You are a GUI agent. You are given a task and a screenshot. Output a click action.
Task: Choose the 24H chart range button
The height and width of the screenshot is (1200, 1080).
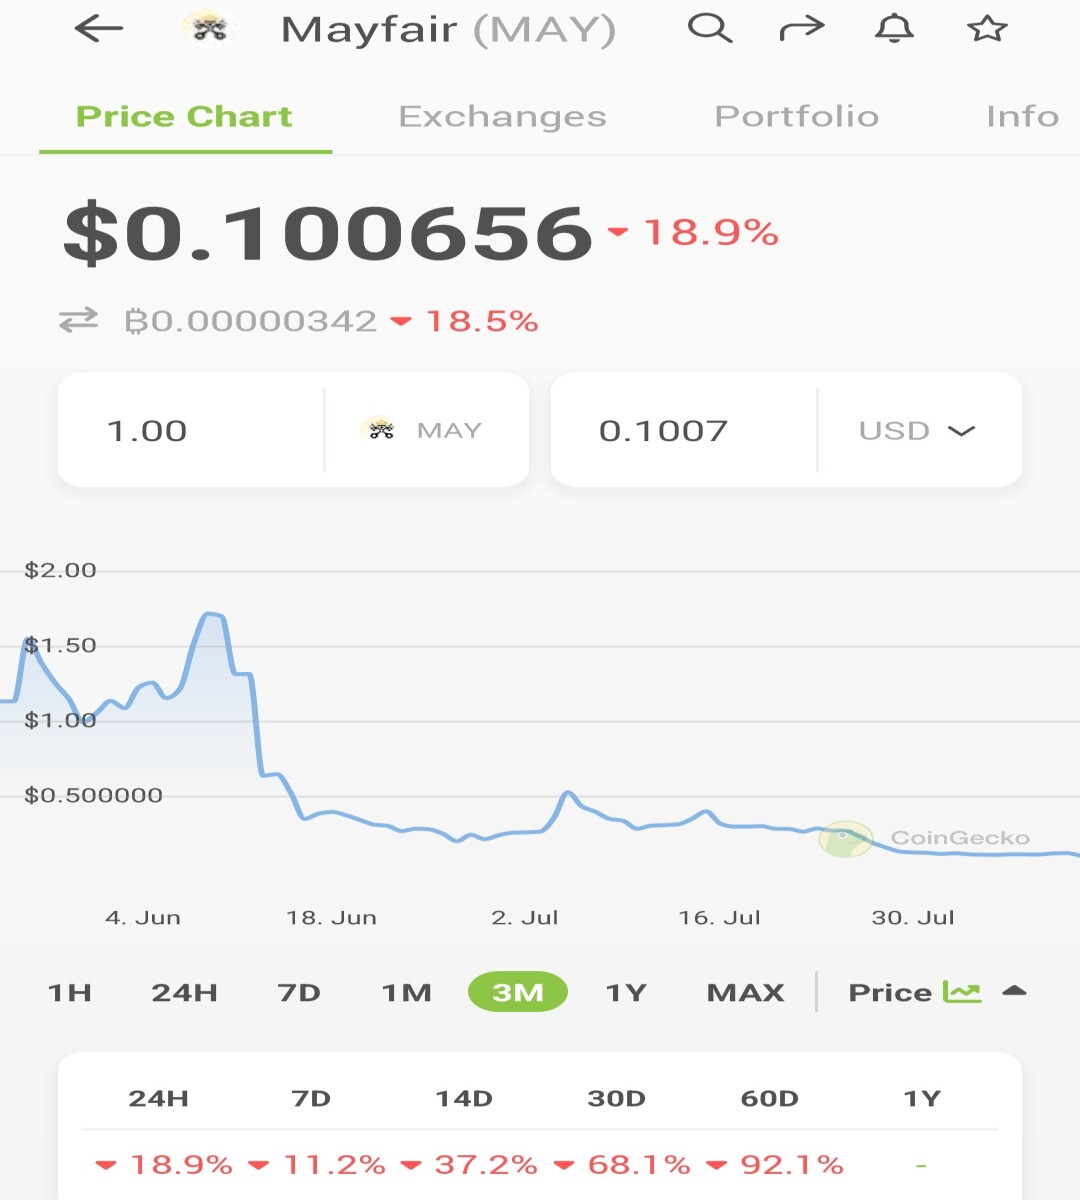click(184, 992)
